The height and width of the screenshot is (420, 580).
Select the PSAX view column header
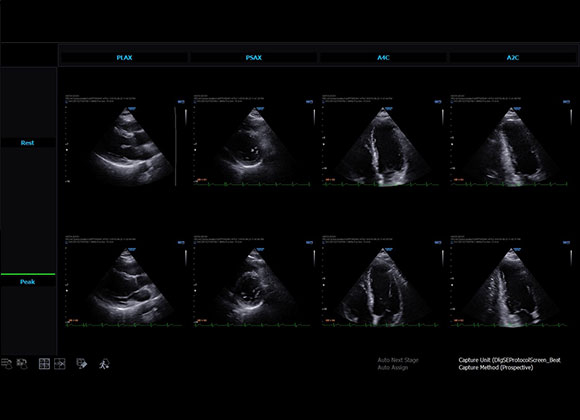pos(254,58)
